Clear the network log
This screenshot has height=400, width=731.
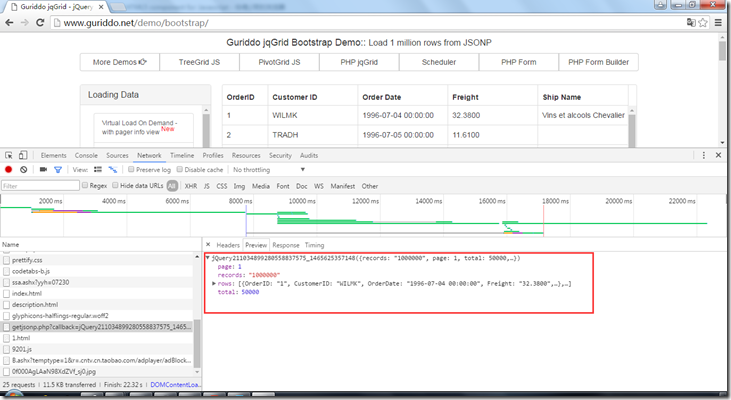click(x=23, y=170)
